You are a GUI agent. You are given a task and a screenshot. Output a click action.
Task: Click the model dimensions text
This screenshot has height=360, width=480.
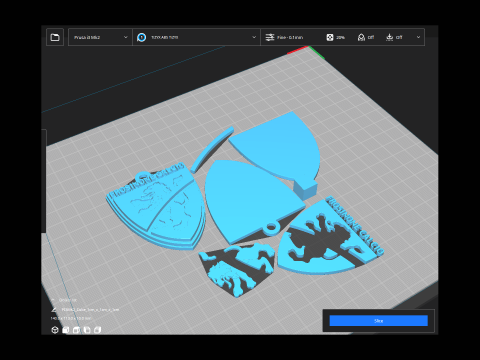[x=71, y=319]
